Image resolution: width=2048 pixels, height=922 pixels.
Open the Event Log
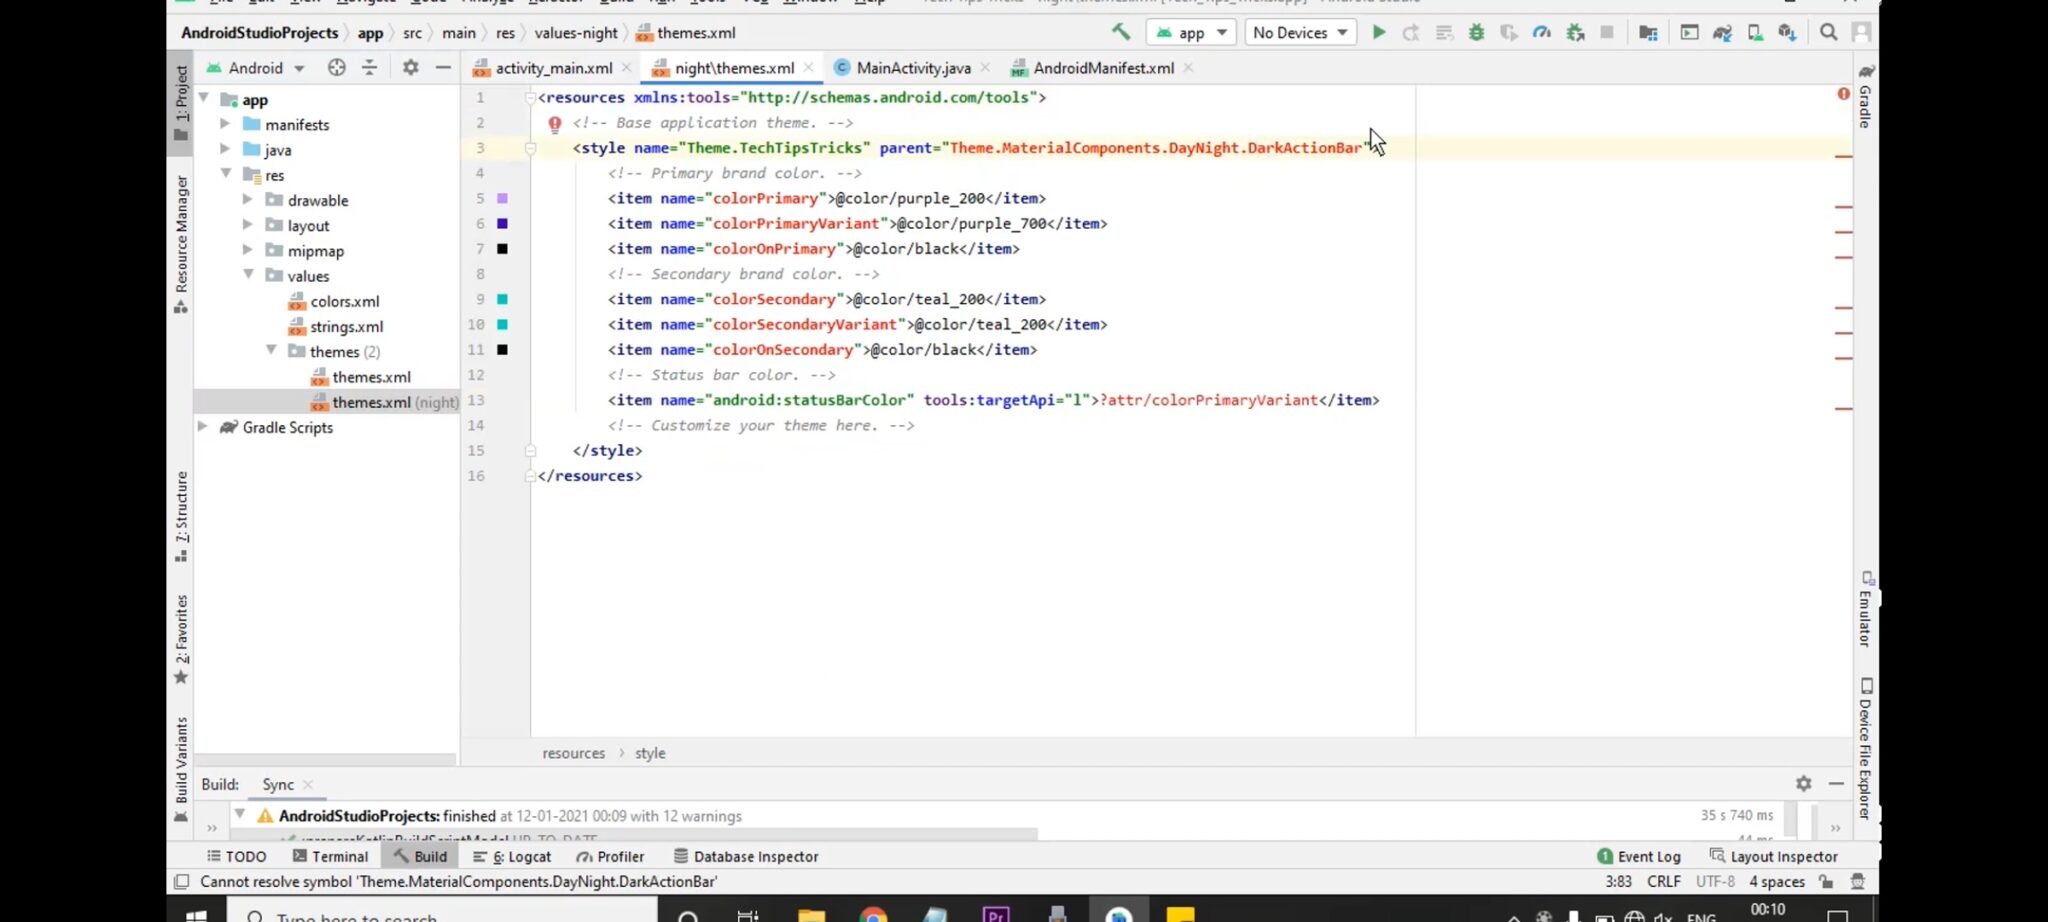(x=1639, y=856)
